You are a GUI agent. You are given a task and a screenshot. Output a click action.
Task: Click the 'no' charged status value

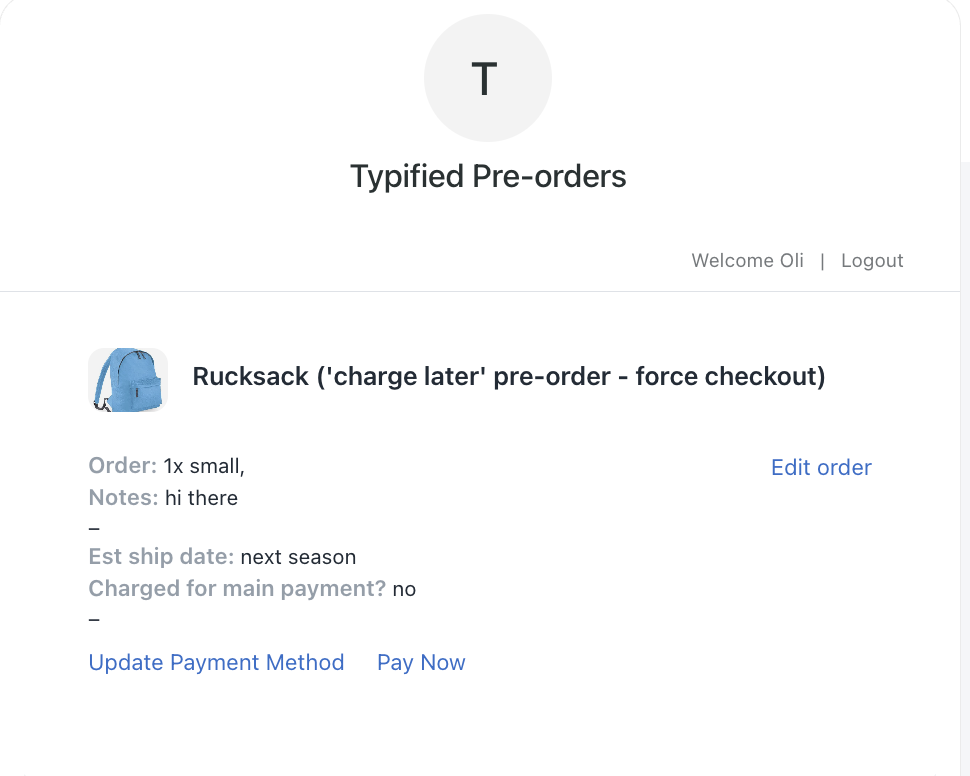coord(404,589)
